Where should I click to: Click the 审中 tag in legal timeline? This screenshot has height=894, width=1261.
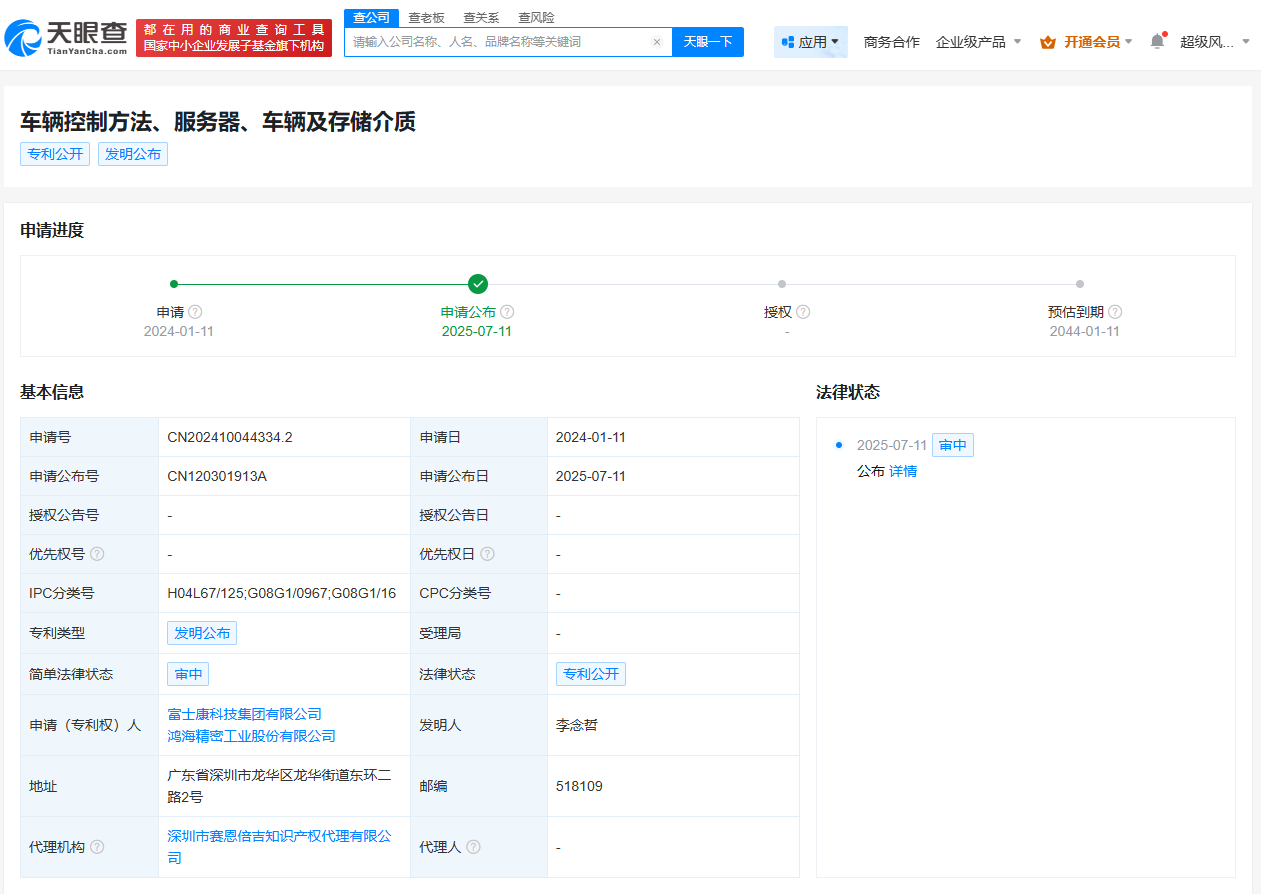coord(953,445)
